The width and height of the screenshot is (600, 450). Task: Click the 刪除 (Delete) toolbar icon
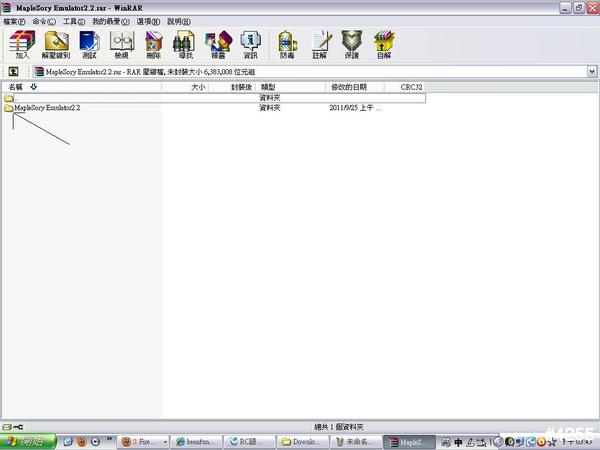point(153,44)
